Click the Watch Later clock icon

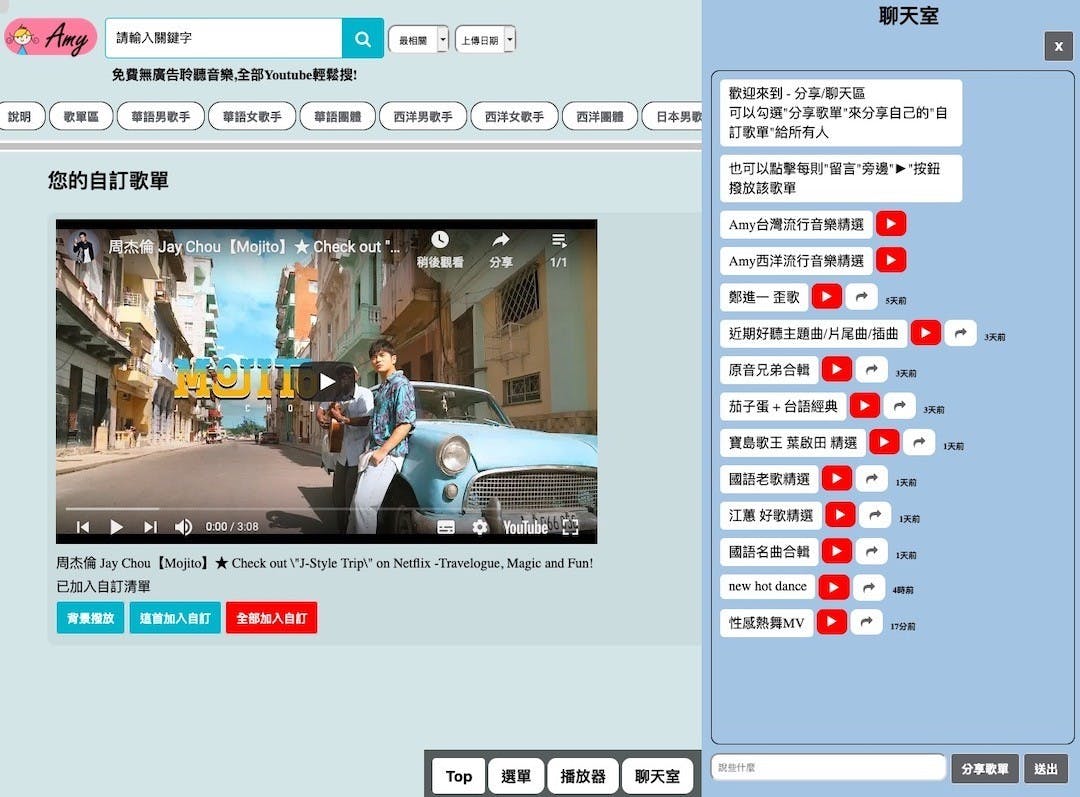pyautogui.click(x=439, y=241)
